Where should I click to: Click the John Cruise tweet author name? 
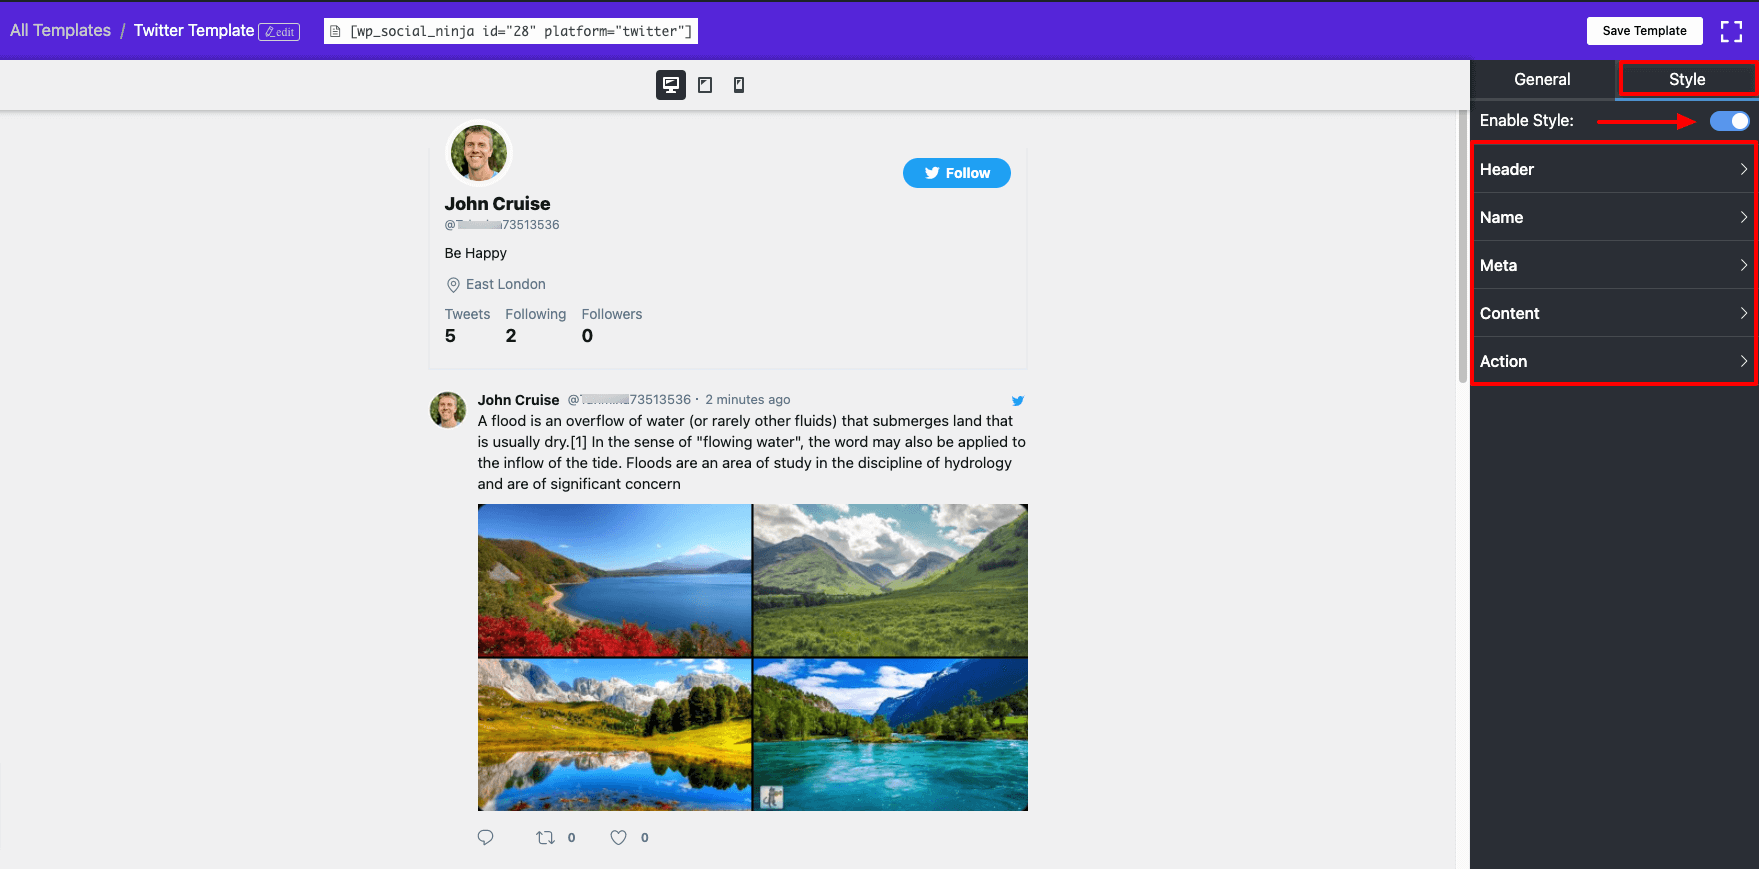[518, 400]
